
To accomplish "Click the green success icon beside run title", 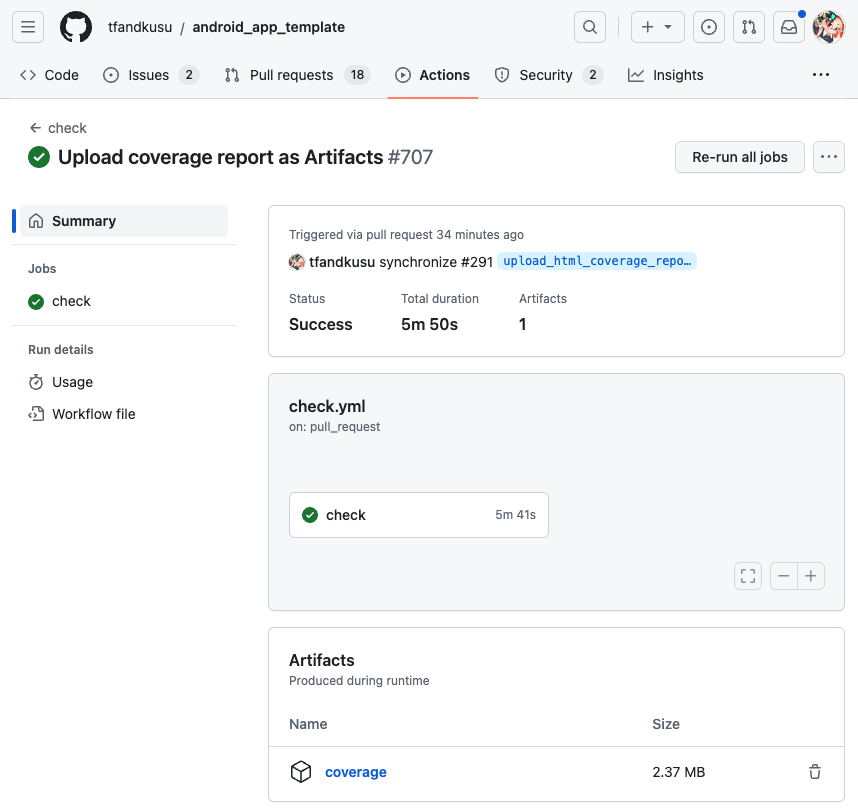I will tap(39, 157).
